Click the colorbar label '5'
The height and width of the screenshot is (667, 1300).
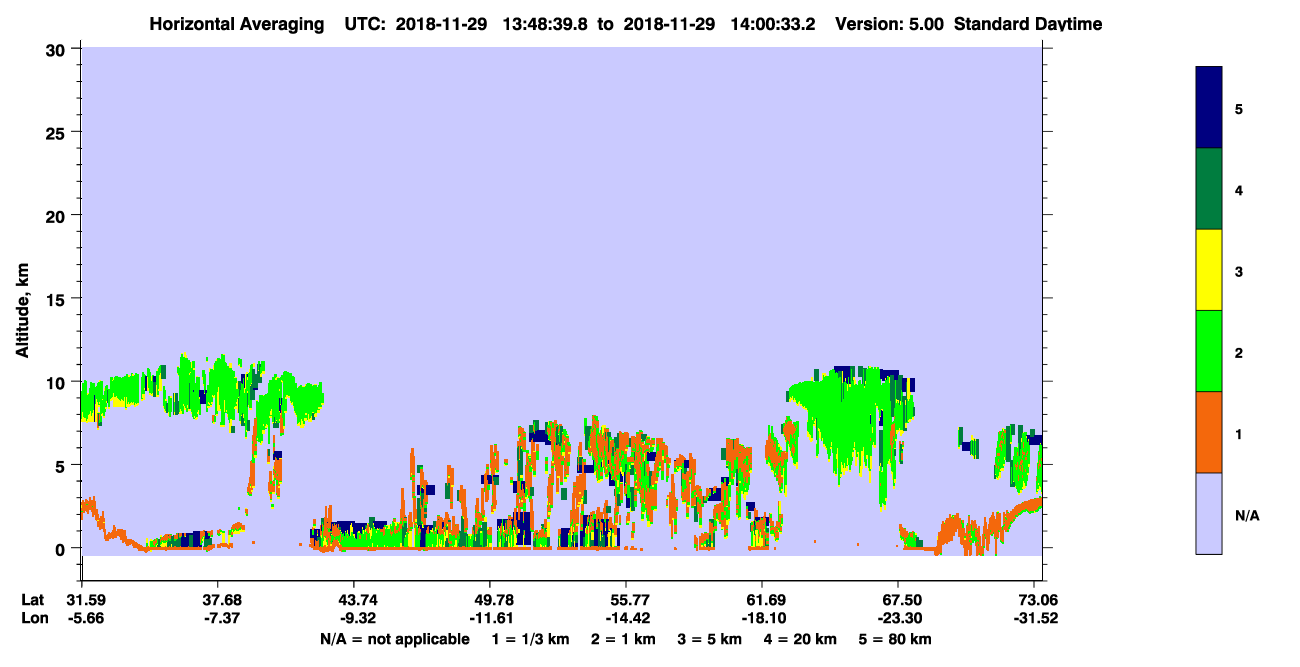point(1239,109)
